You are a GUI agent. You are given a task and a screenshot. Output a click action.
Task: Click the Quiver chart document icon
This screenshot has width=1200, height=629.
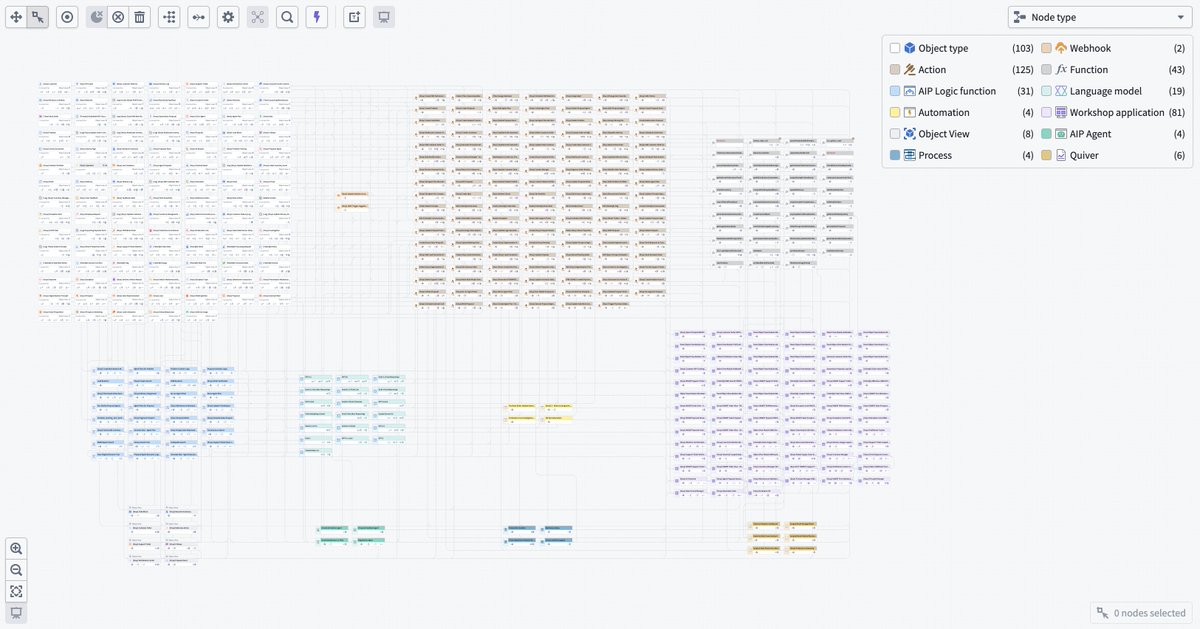coord(1061,155)
